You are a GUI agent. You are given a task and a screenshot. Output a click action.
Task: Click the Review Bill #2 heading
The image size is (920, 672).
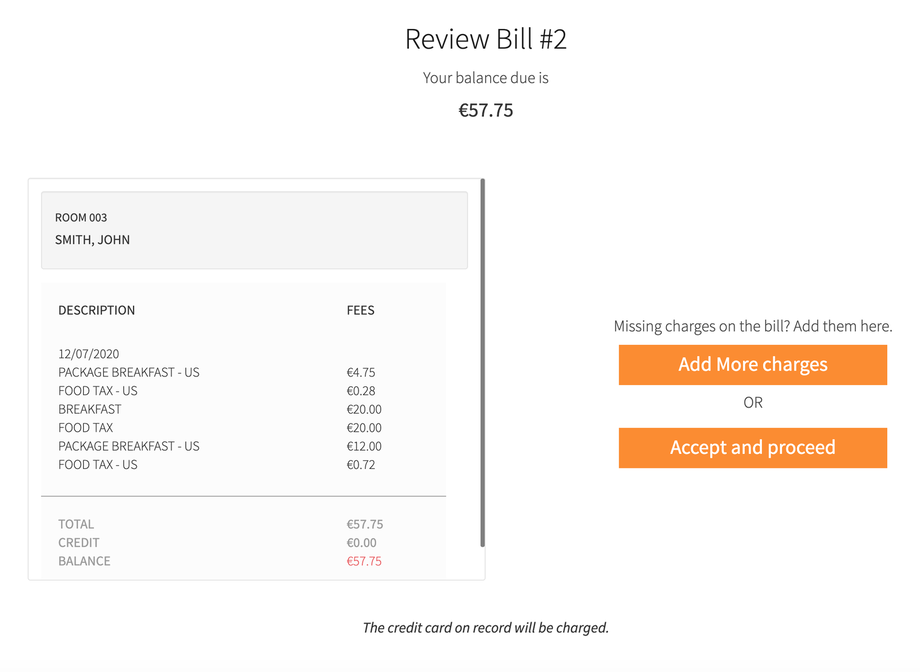486,39
